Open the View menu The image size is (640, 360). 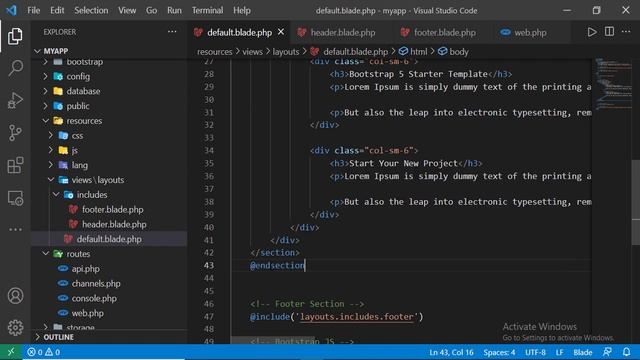pos(127,11)
